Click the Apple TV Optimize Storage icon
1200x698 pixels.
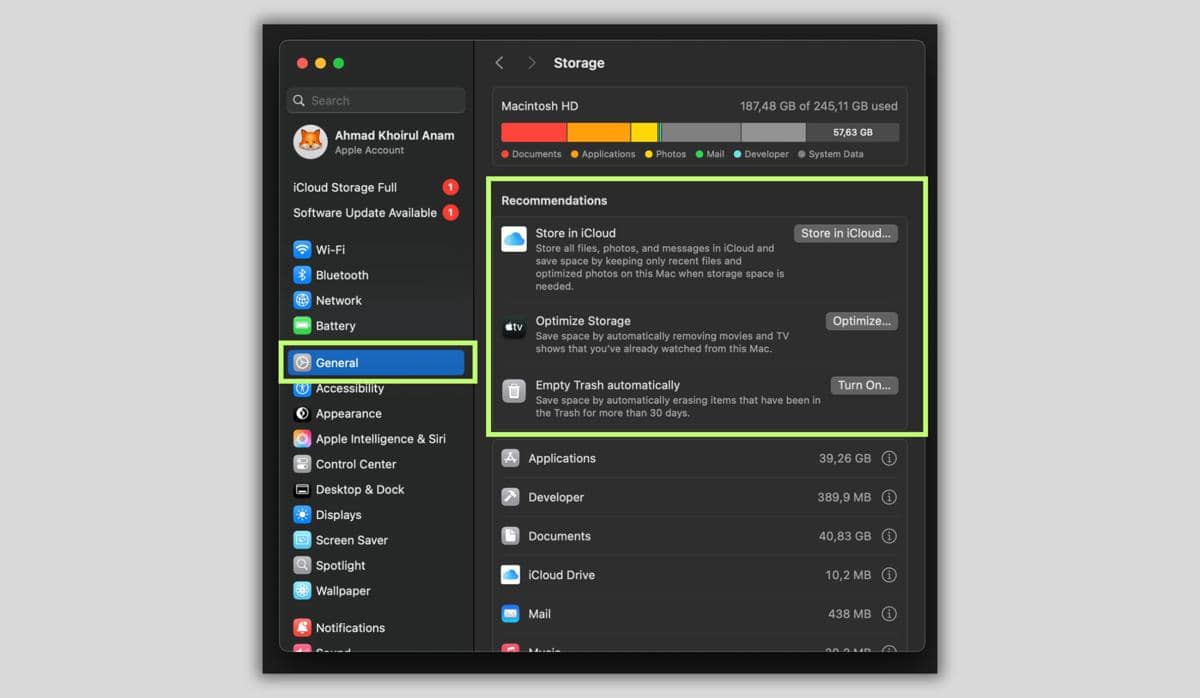coord(513,328)
